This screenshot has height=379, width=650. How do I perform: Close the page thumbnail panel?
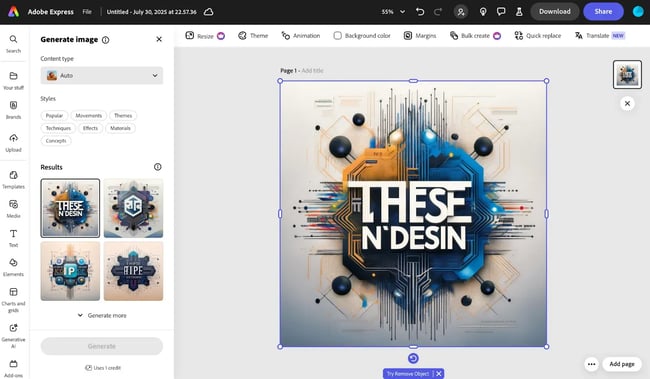[x=627, y=103]
